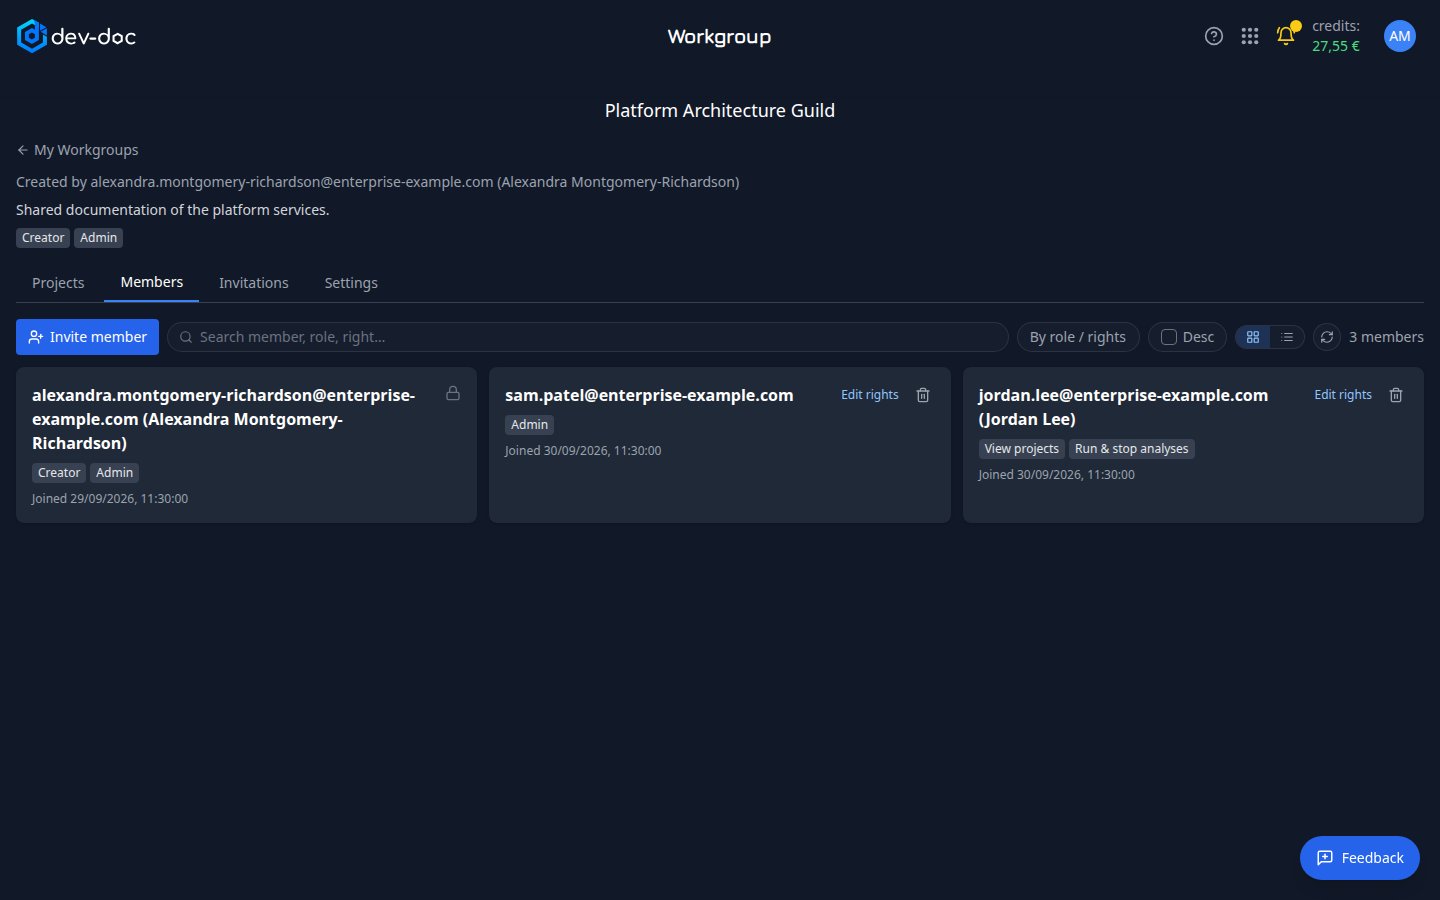Open the help question mark icon

click(1213, 36)
